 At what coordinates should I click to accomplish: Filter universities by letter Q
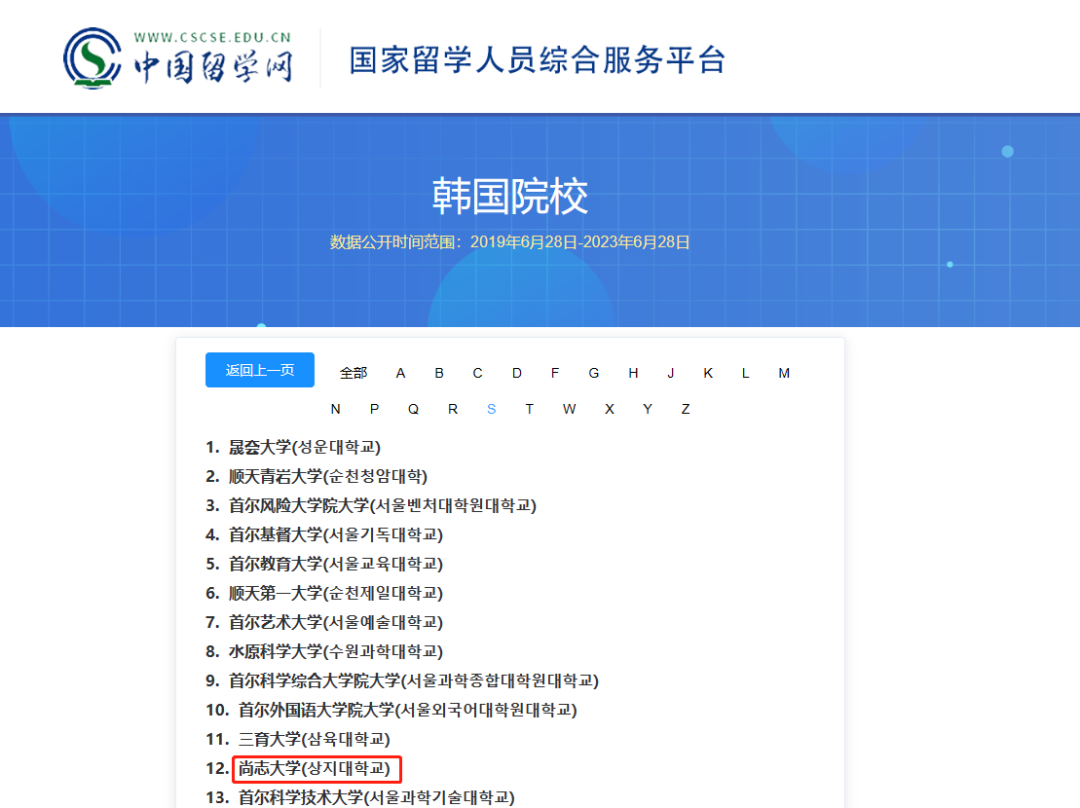coord(413,408)
